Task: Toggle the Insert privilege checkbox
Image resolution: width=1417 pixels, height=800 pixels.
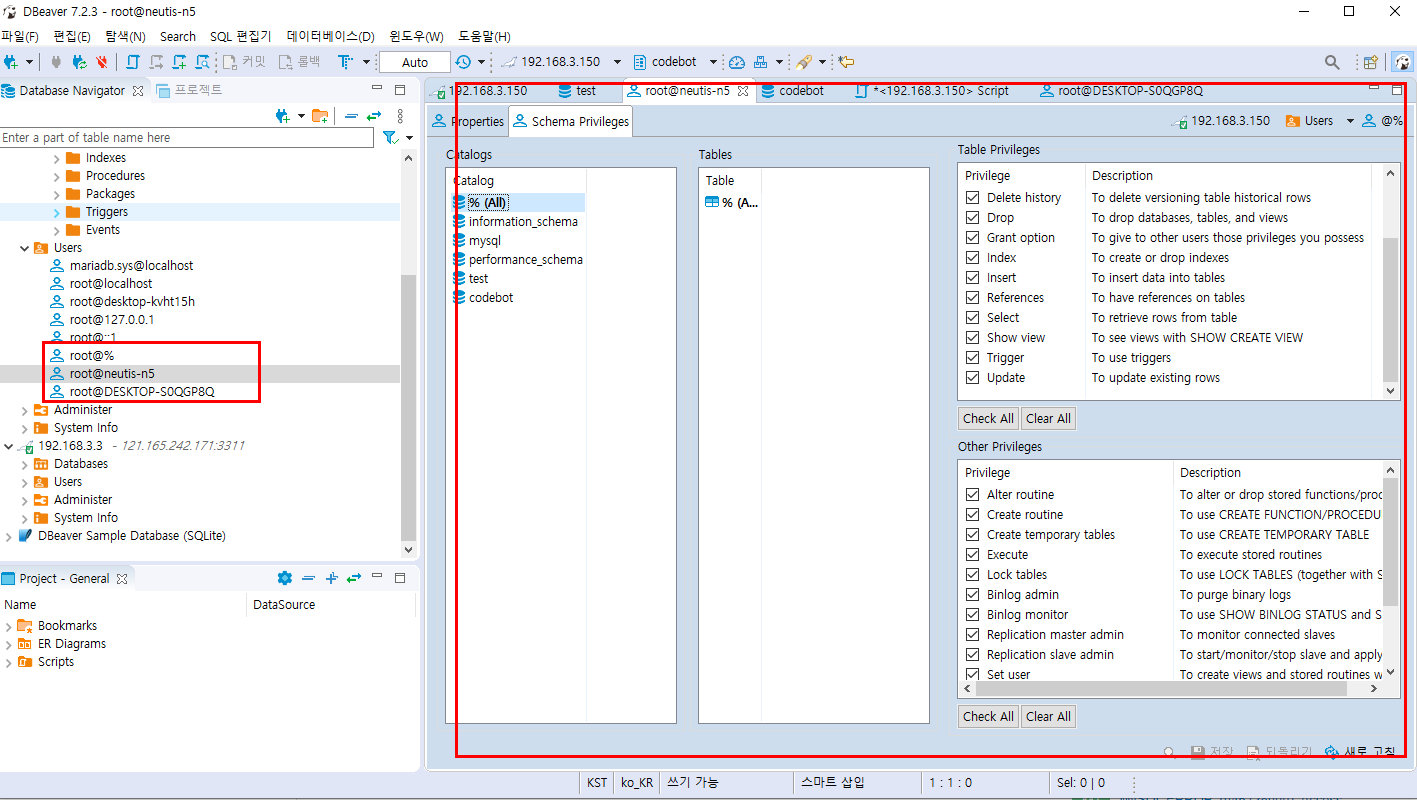Action: pos(972,278)
